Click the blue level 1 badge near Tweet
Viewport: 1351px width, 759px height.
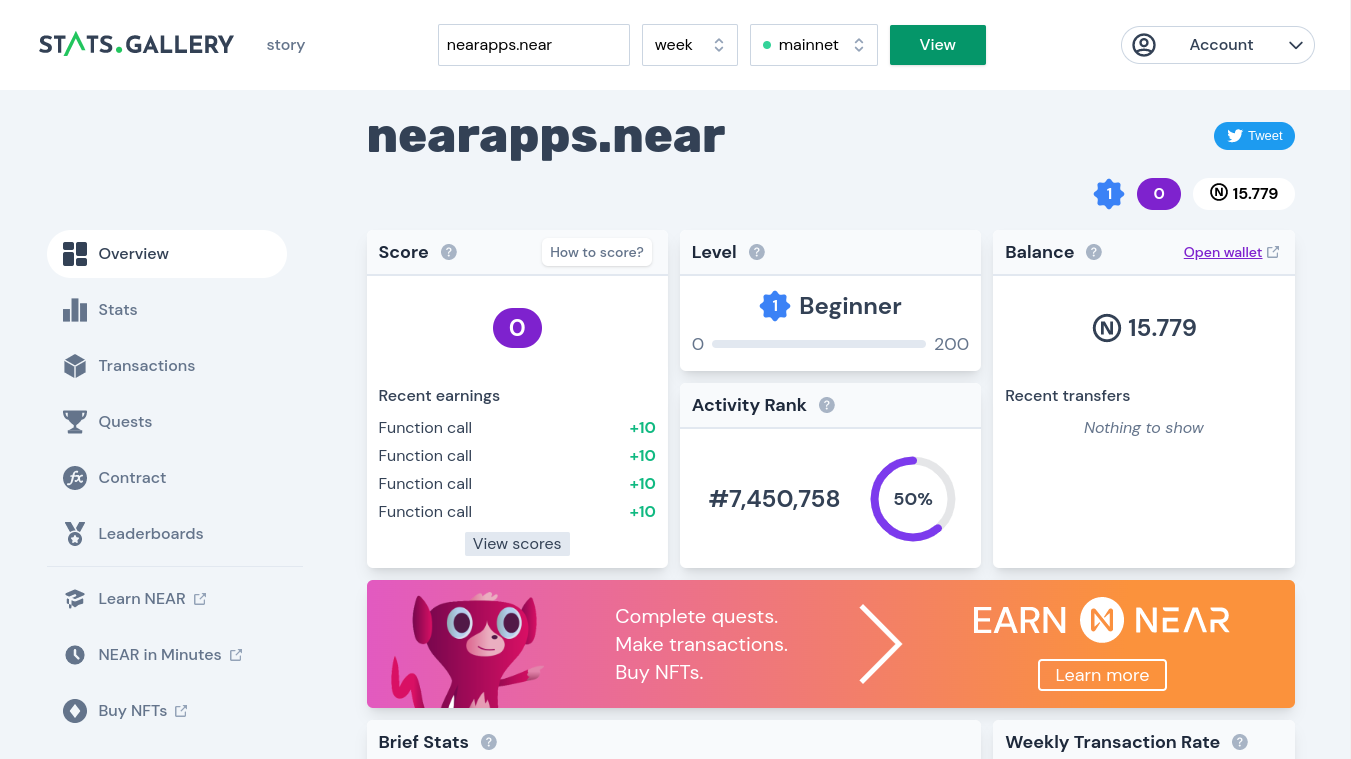pyautogui.click(x=1109, y=194)
